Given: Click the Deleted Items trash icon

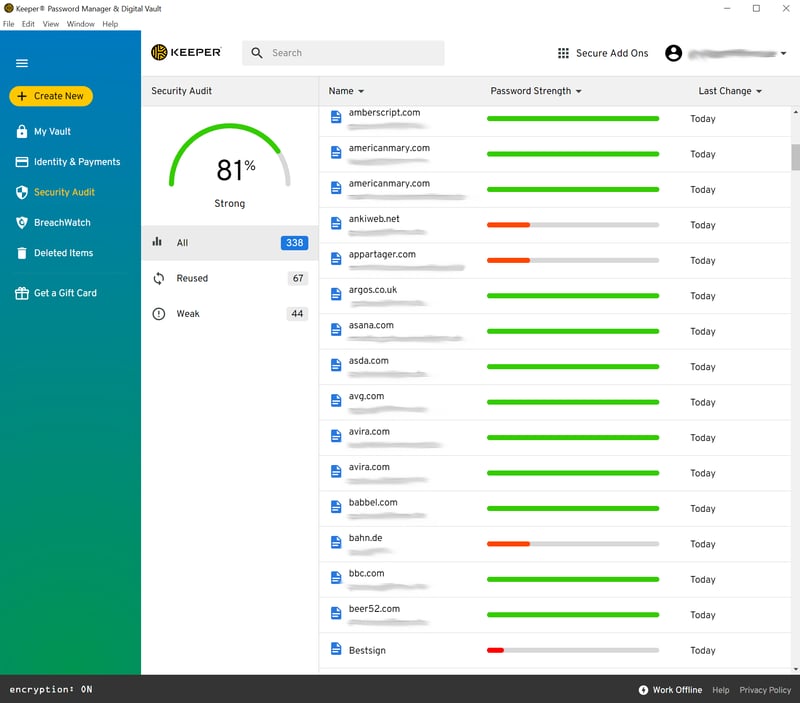Looking at the screenshot, I should click(22, 253).
